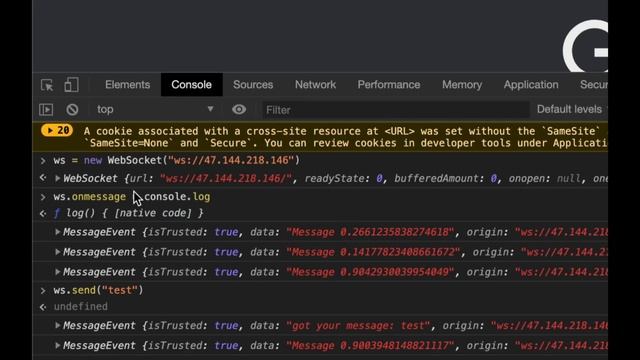640x360 pixels.
Task: Click the ws.send("test") command
Action: [x=98, y=290]
